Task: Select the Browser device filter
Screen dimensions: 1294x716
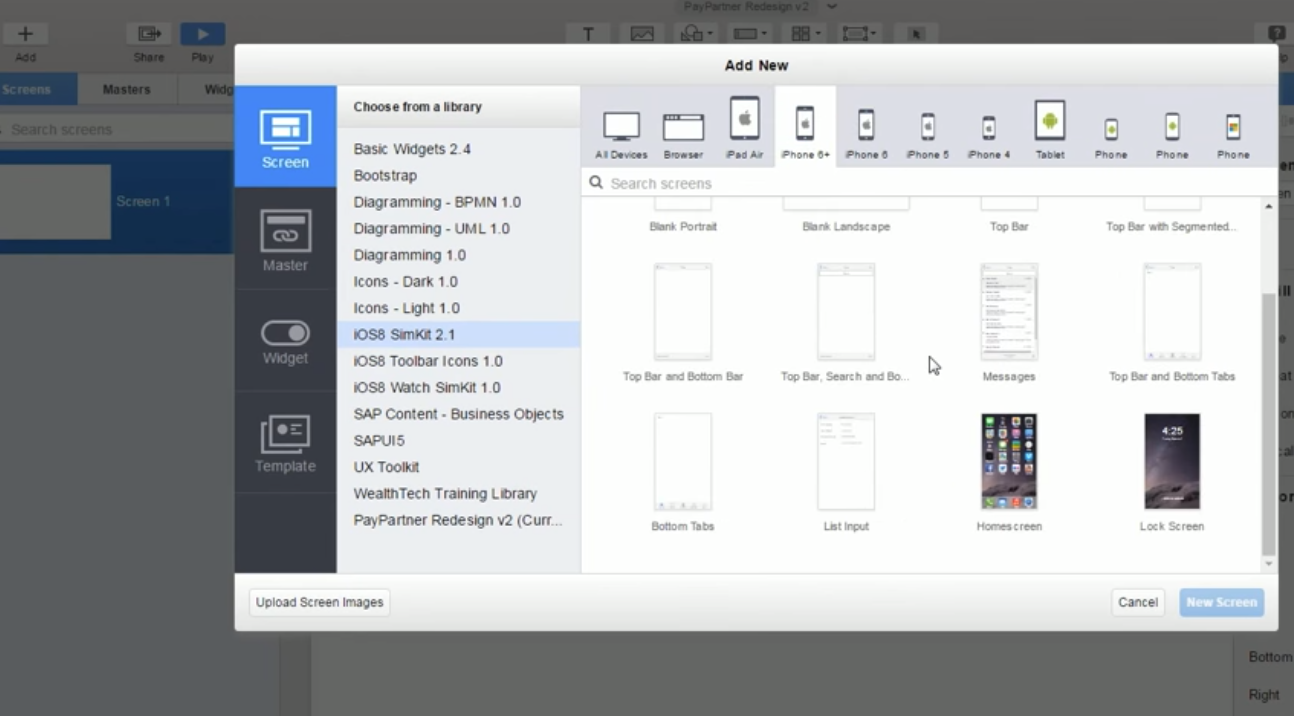Action: 683,128
